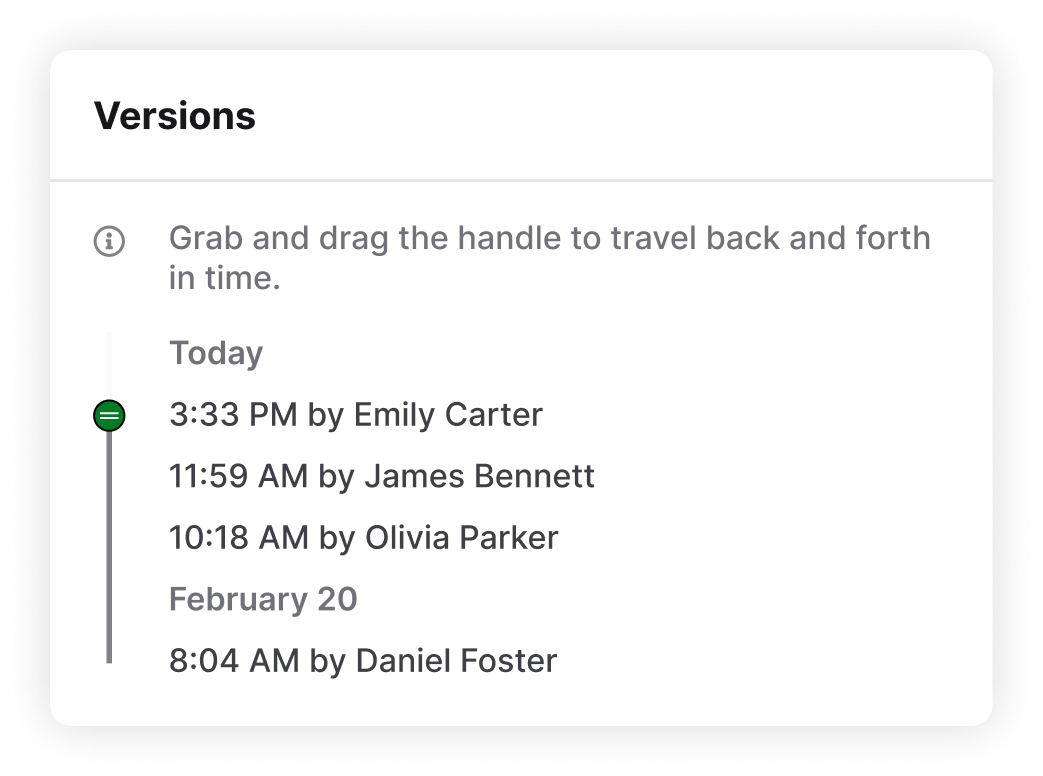Click timeline track beside the 10:18 AM entry
This screenshot has width=1043, height=776.
(x=109, y=538)
